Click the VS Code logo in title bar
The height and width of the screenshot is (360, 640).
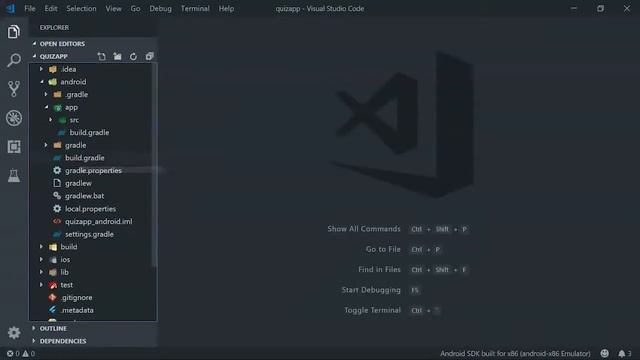click(x=11, y=8)
